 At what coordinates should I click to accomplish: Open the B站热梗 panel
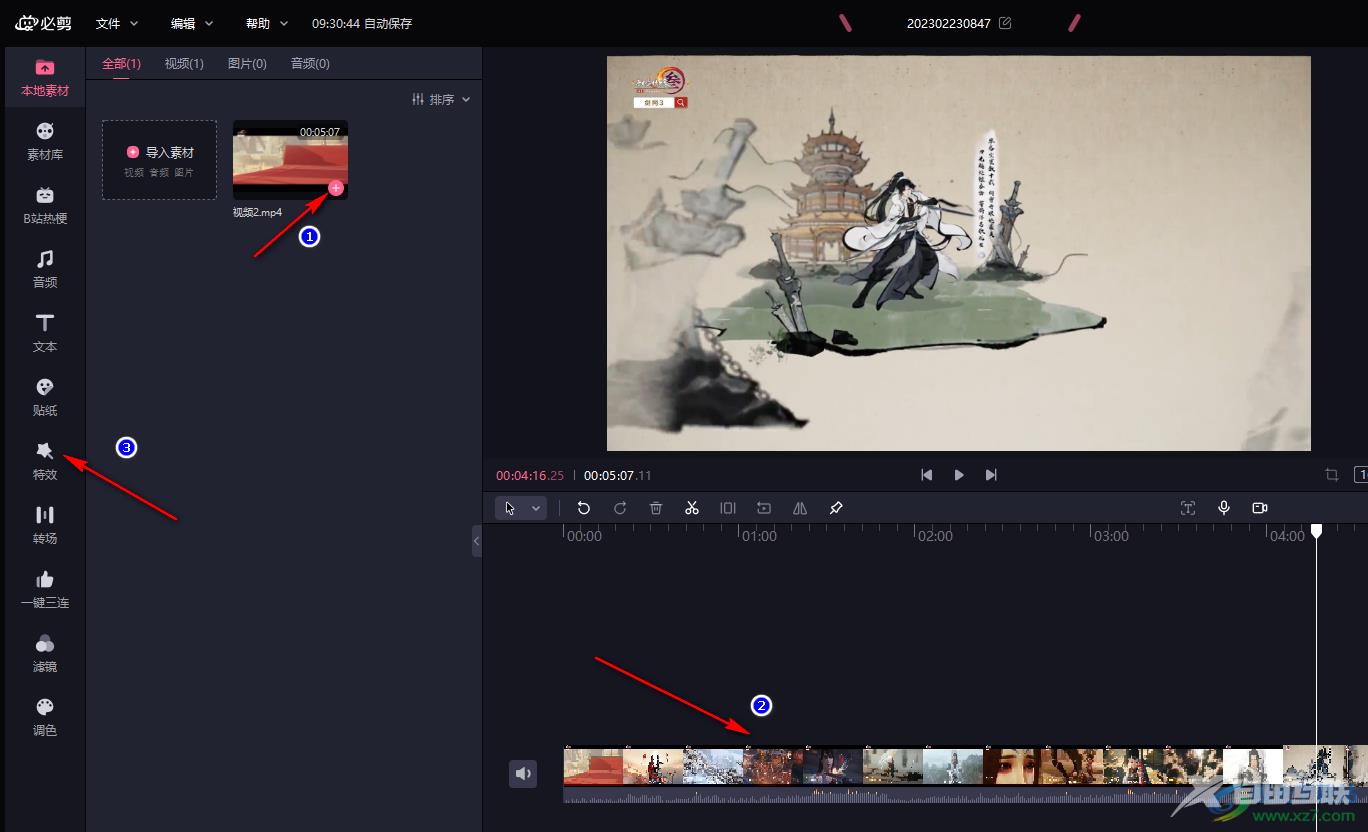coord(45,206)
